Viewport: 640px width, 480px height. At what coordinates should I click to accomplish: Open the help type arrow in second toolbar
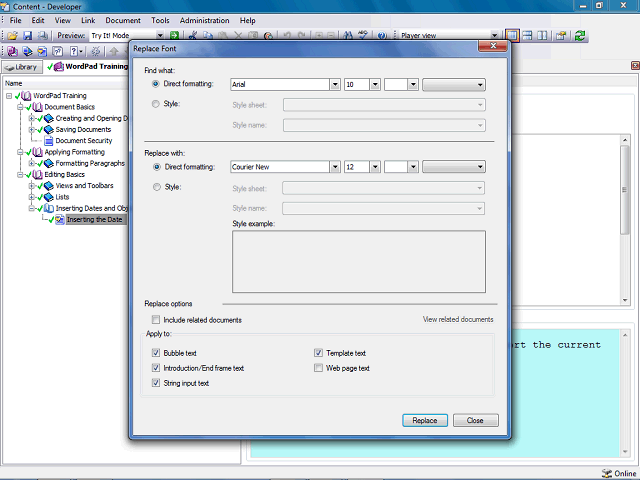click(x=81, y=51)
